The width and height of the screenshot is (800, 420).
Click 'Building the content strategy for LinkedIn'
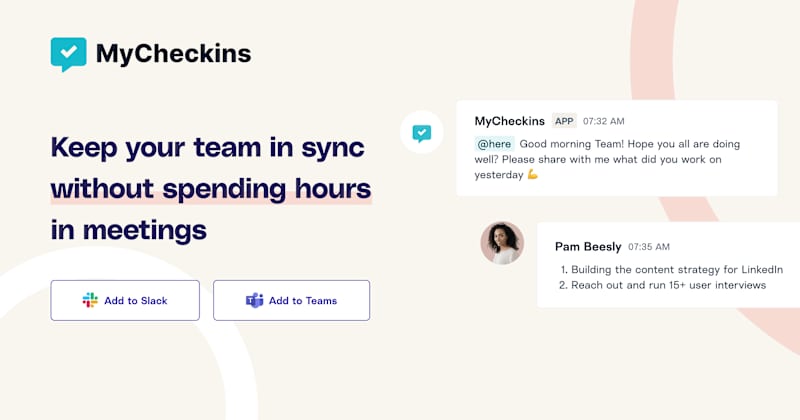(x=677, y=269)
